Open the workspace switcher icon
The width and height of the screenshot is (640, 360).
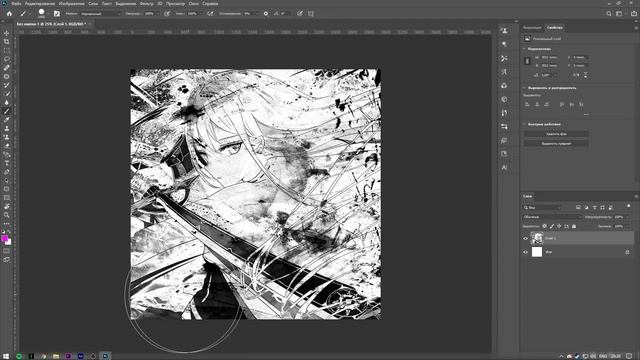click(x=619, y=13)
